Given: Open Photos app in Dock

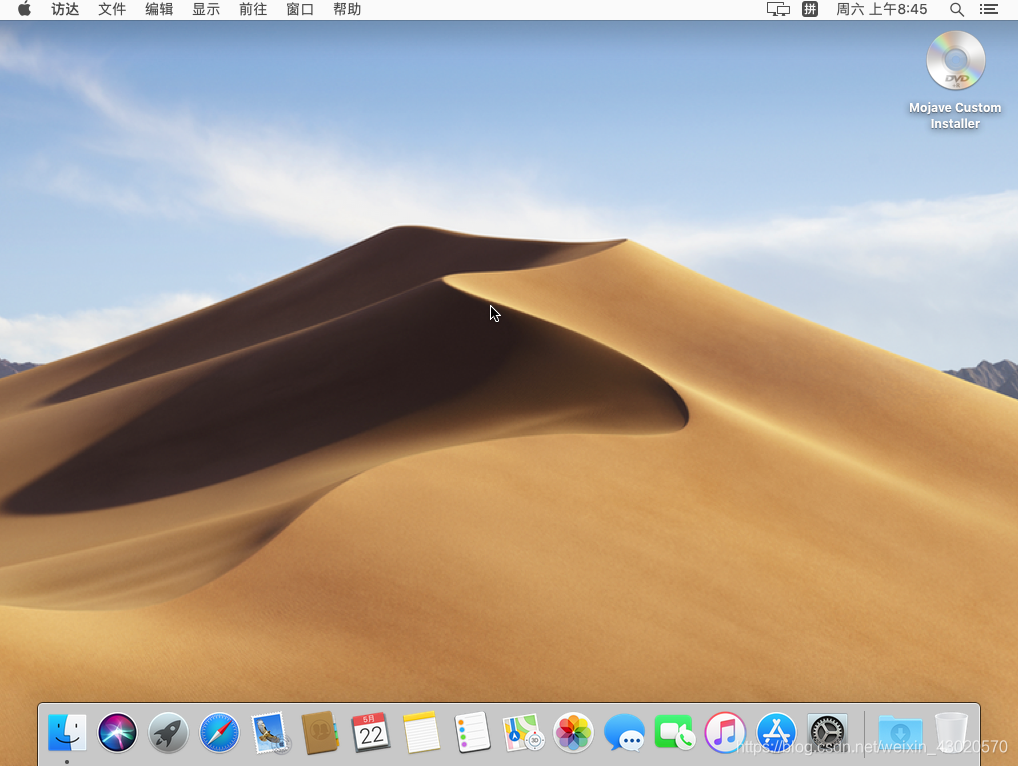Looking at the screenshot, I should point(573,733).
